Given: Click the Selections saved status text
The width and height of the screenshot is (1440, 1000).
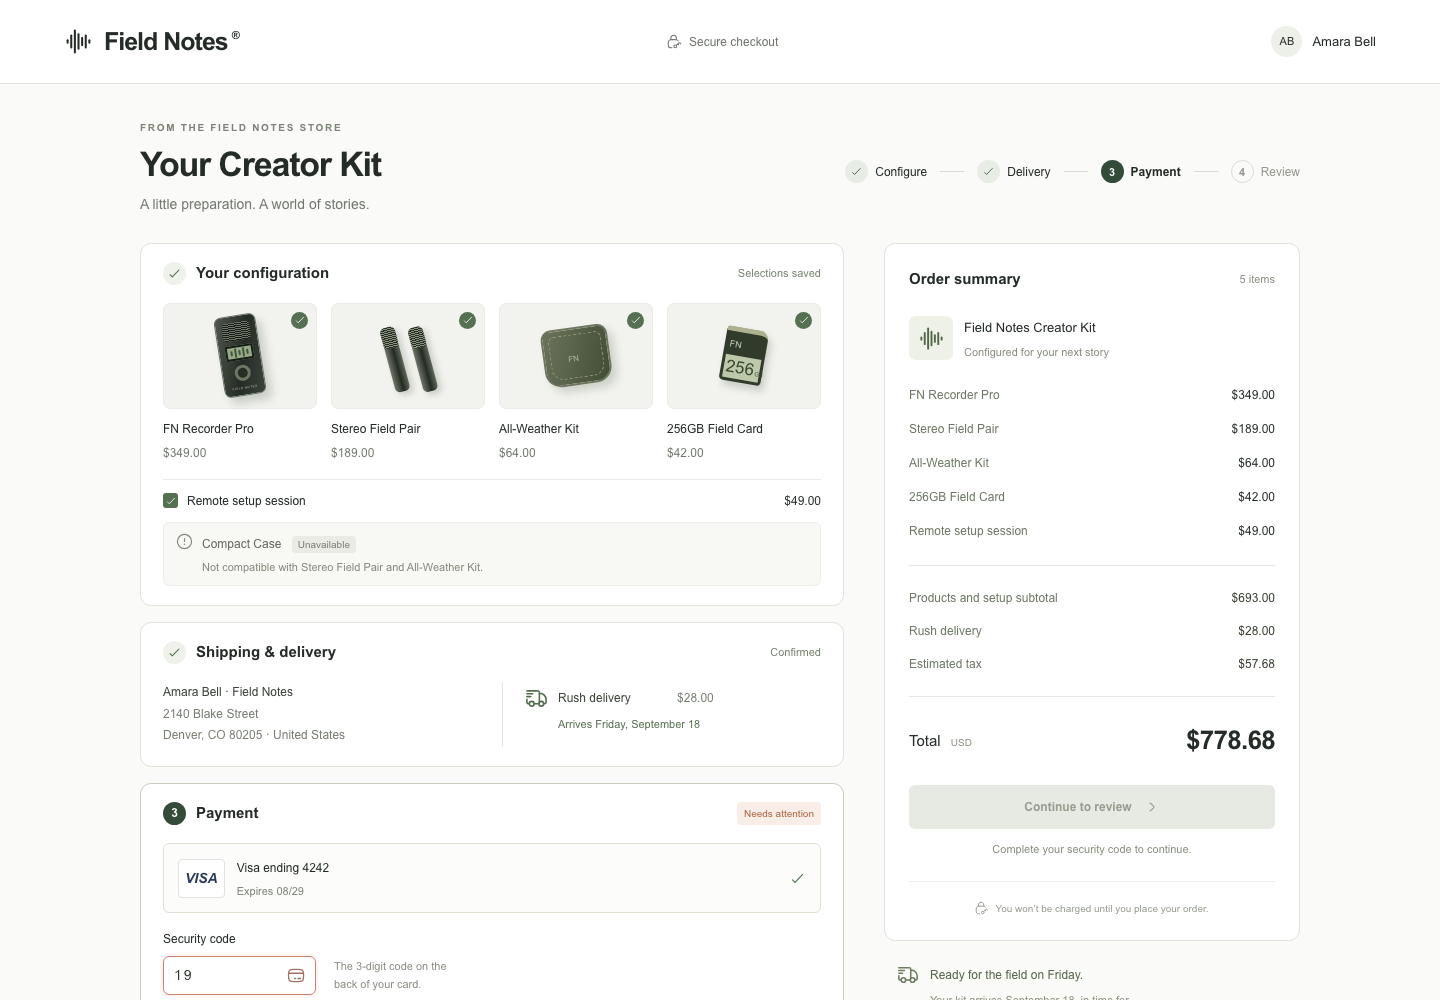Looking at the screenshot, I should click(779, 273).
